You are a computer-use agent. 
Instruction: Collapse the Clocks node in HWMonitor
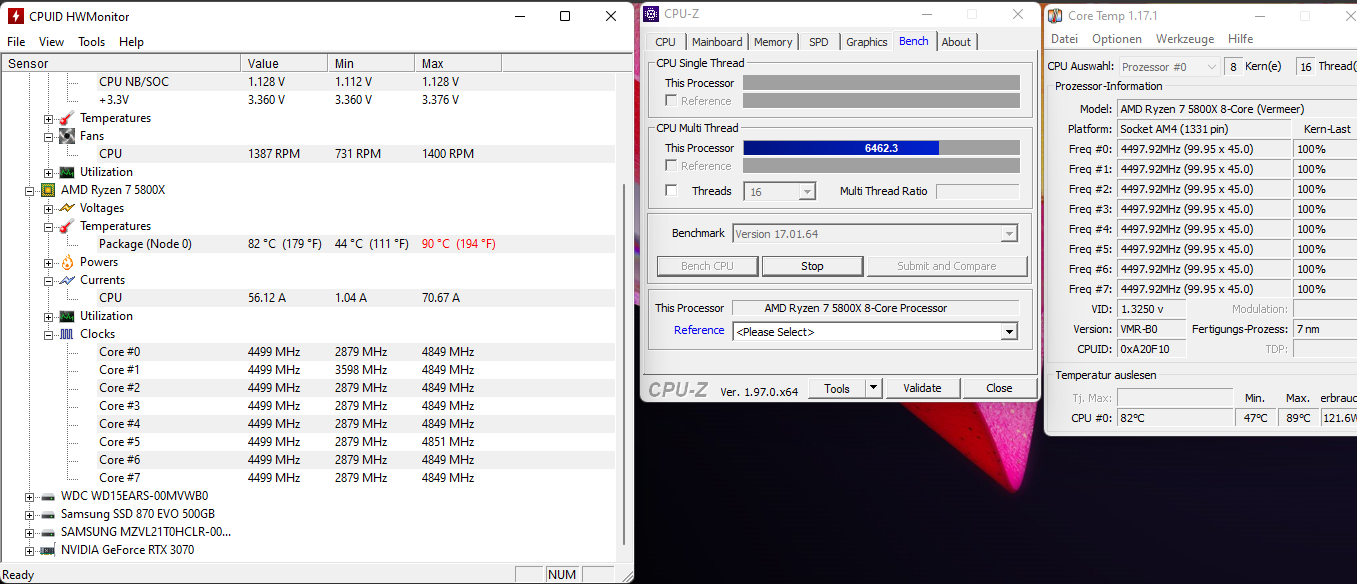(48, 334)
